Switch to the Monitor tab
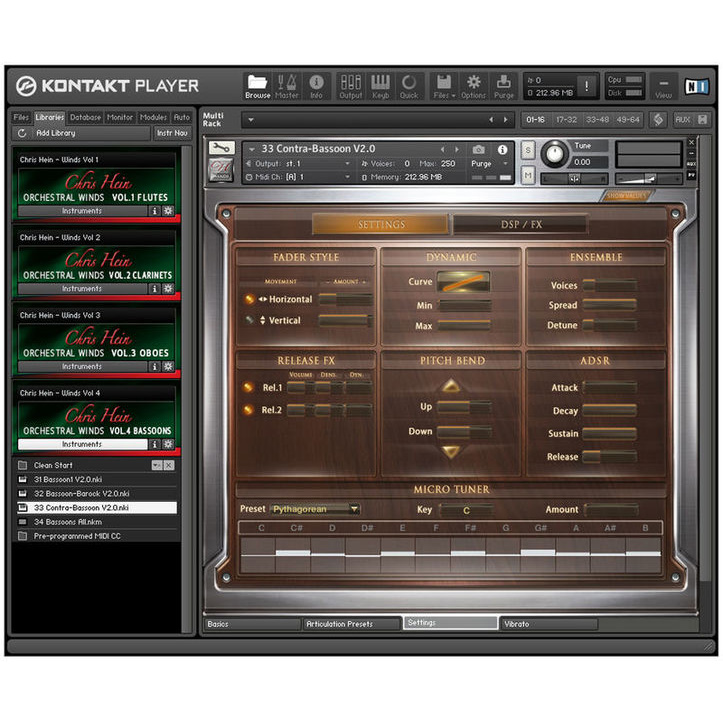The image size is (723, 723). tap(120, 118)
